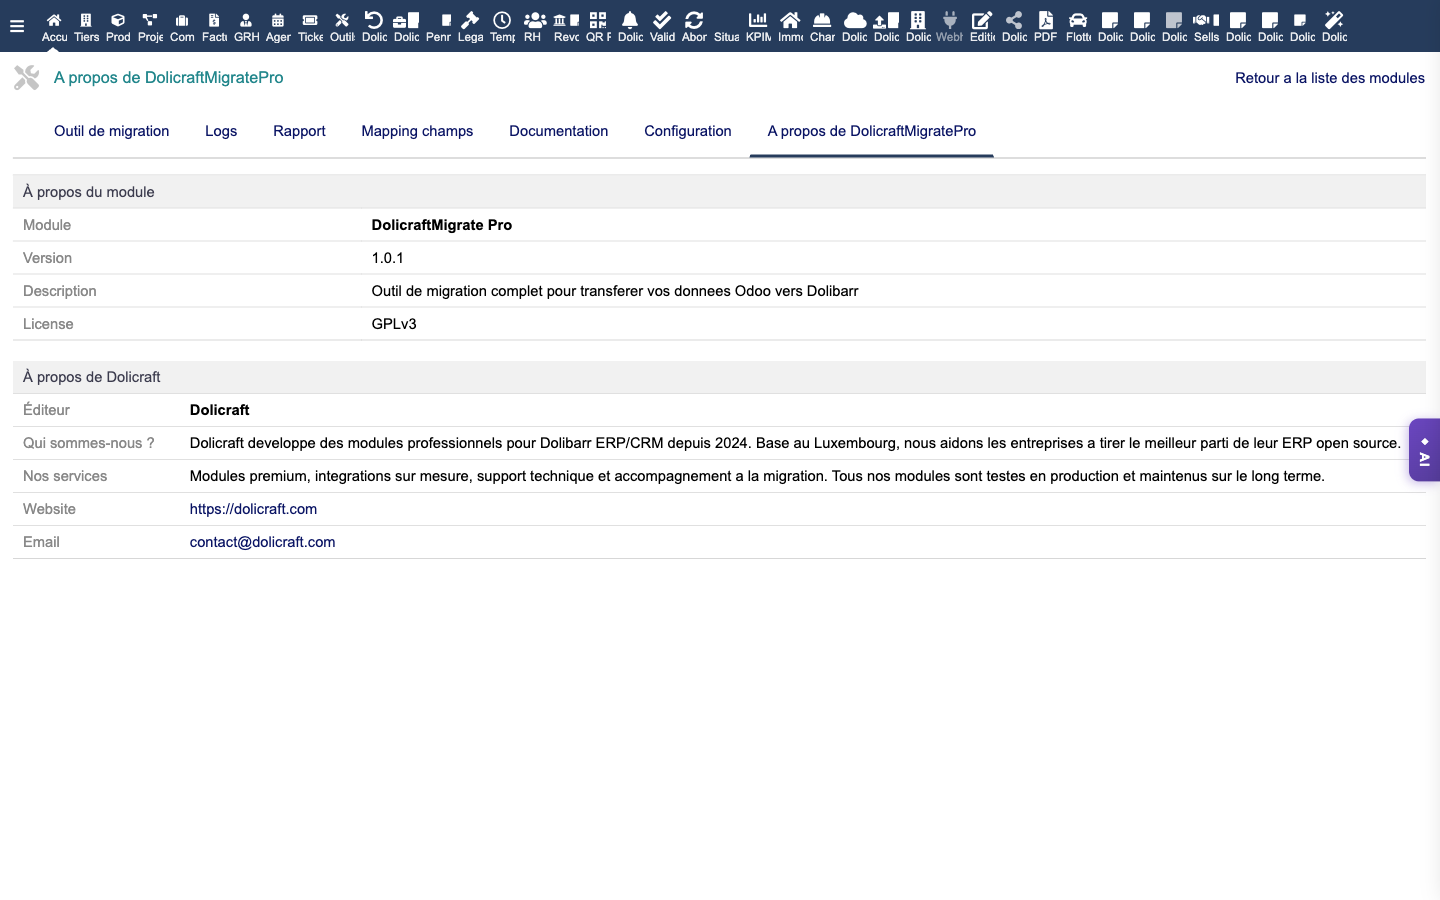Switch to Documentation tab
Screen dimensions: 1440x900
(x=558, y=131)
